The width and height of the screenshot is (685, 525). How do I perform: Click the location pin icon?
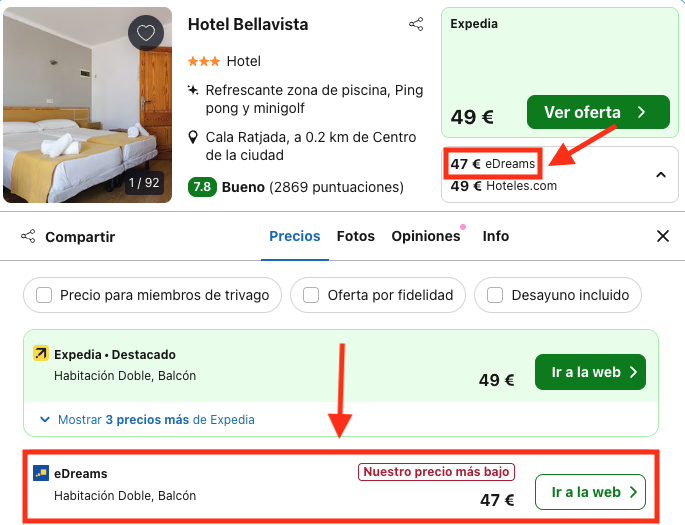point(193,137)
